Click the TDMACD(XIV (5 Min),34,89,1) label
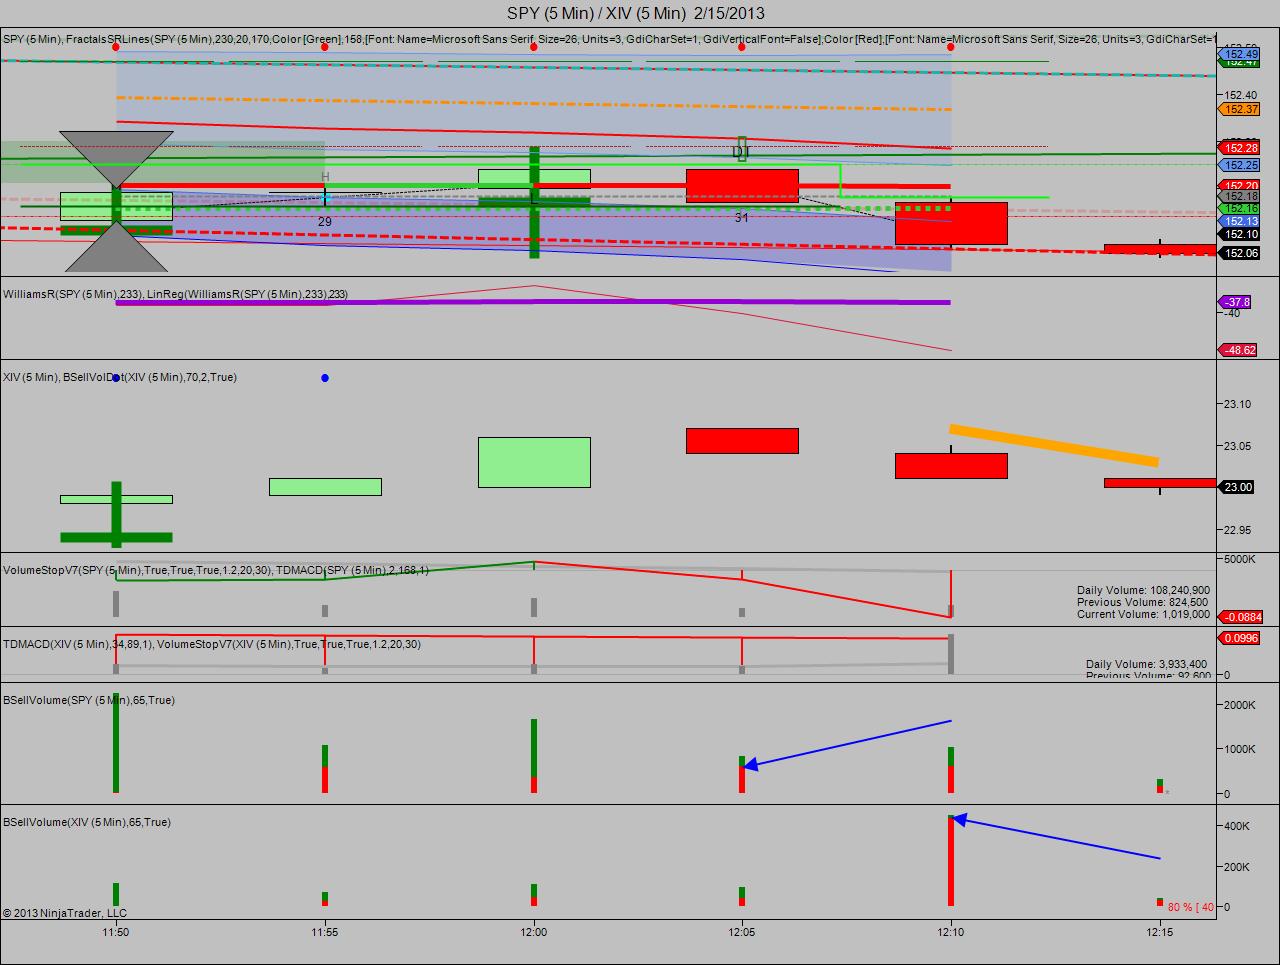This screenshot has width=1280, height=965. (78, 644)
